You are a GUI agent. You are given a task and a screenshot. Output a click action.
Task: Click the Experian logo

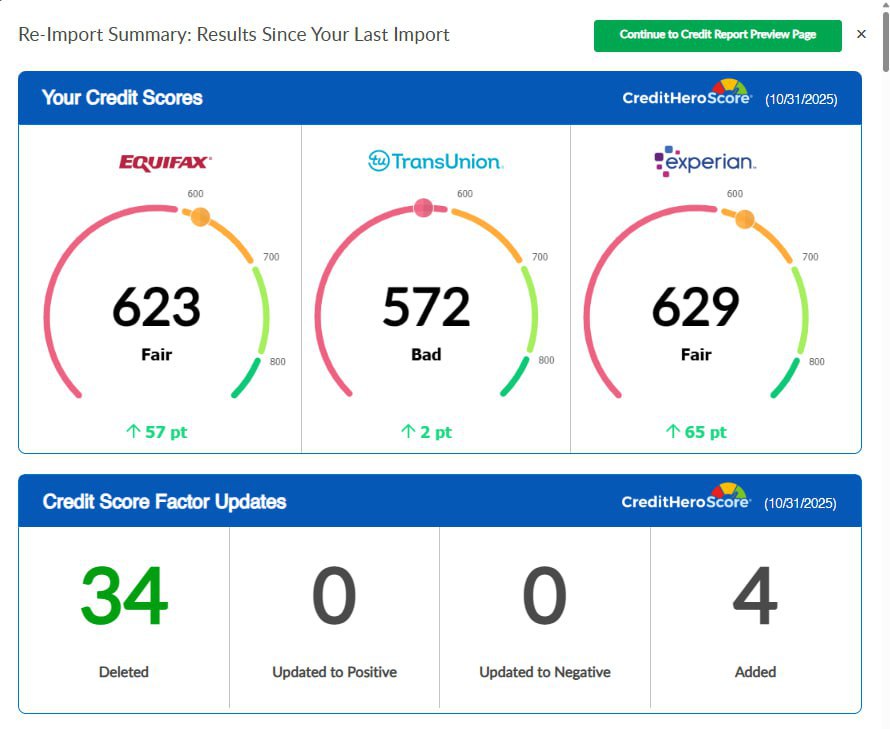[x=705, y=161]
